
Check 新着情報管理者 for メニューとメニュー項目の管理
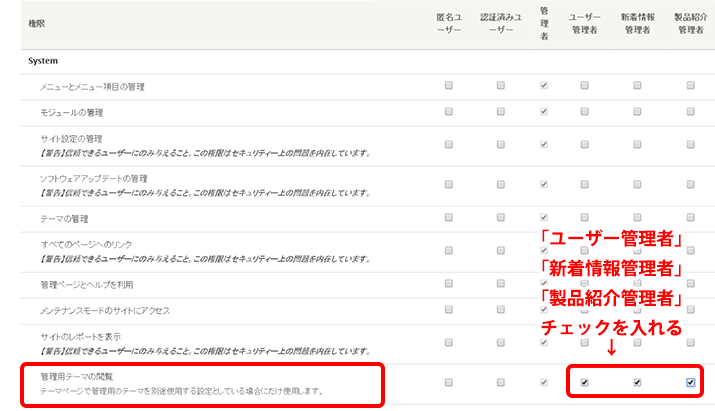[x=637, y=85]
